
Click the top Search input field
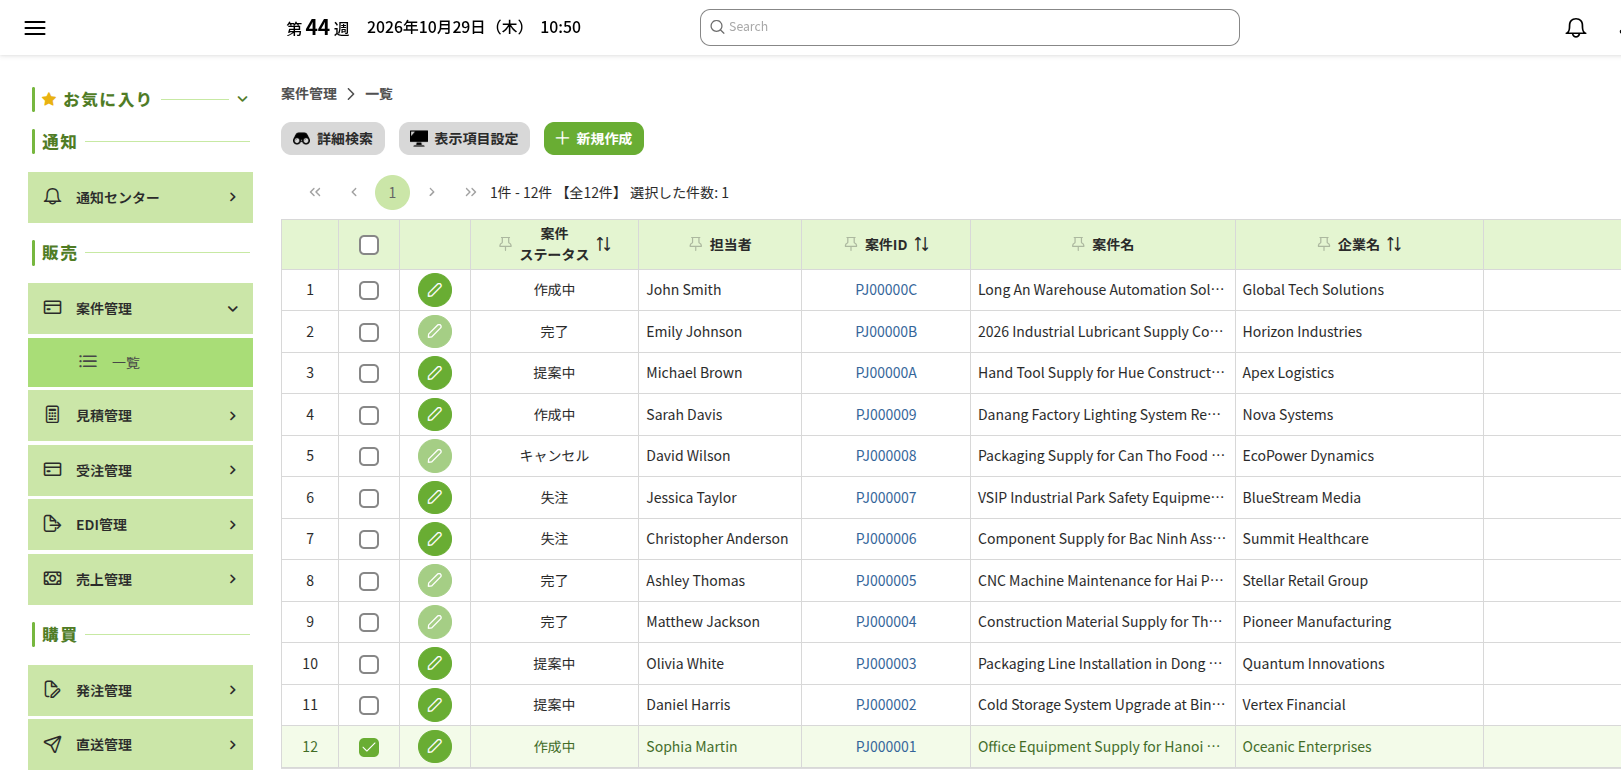[969, 27]
